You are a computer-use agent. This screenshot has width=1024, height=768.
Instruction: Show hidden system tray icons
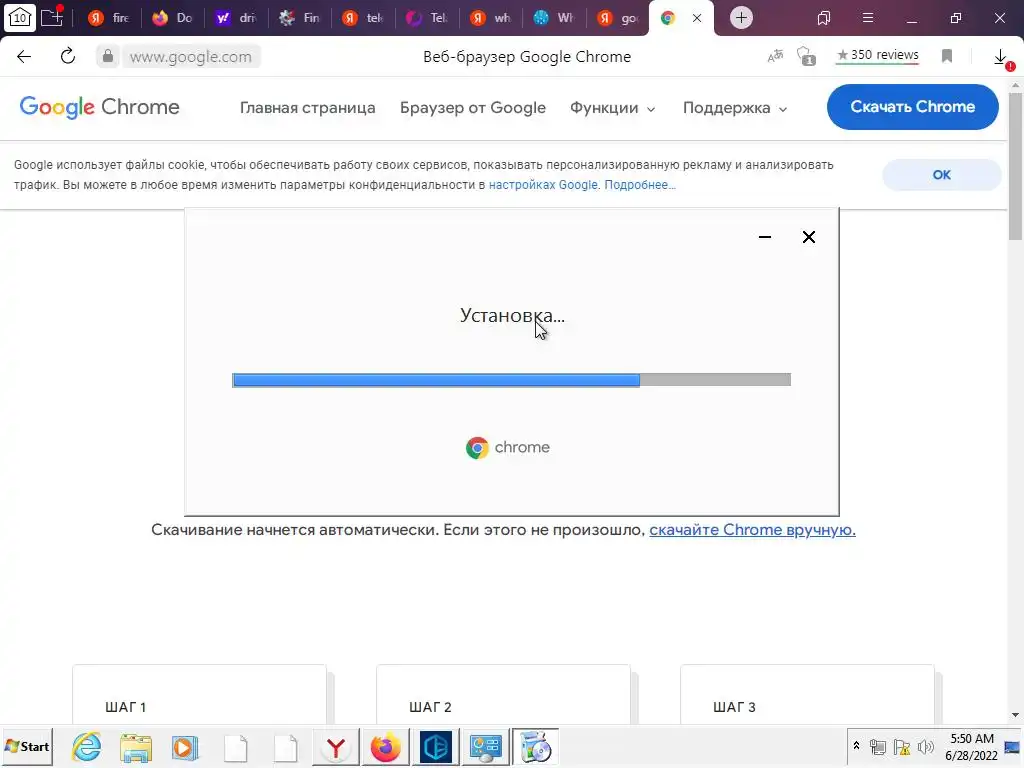coord(856,746)
